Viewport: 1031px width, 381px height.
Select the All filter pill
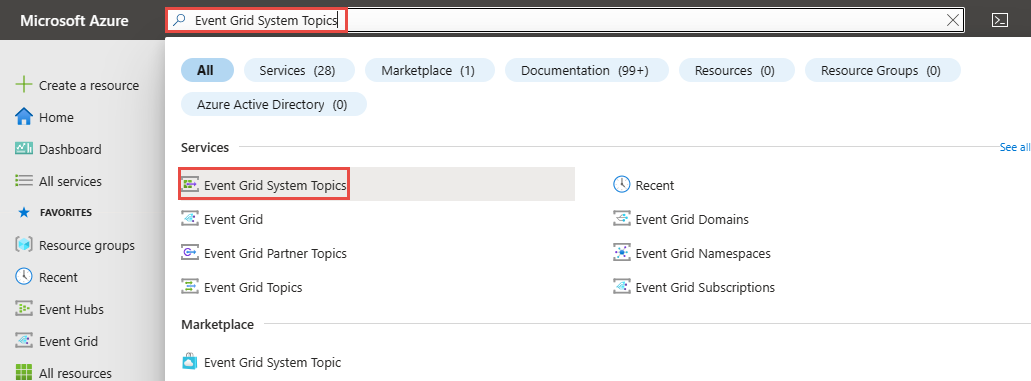pos(207,70)
